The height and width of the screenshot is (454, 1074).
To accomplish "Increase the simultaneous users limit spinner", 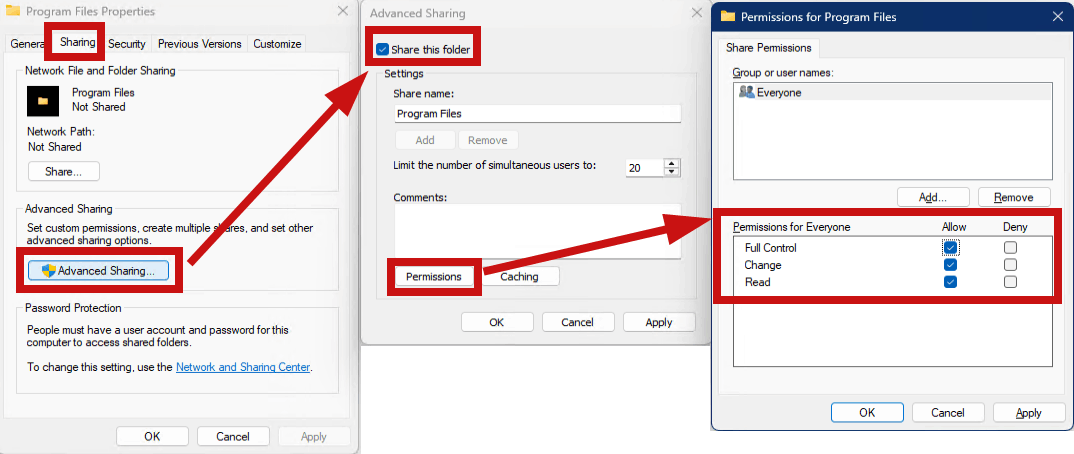I will 671,164.
